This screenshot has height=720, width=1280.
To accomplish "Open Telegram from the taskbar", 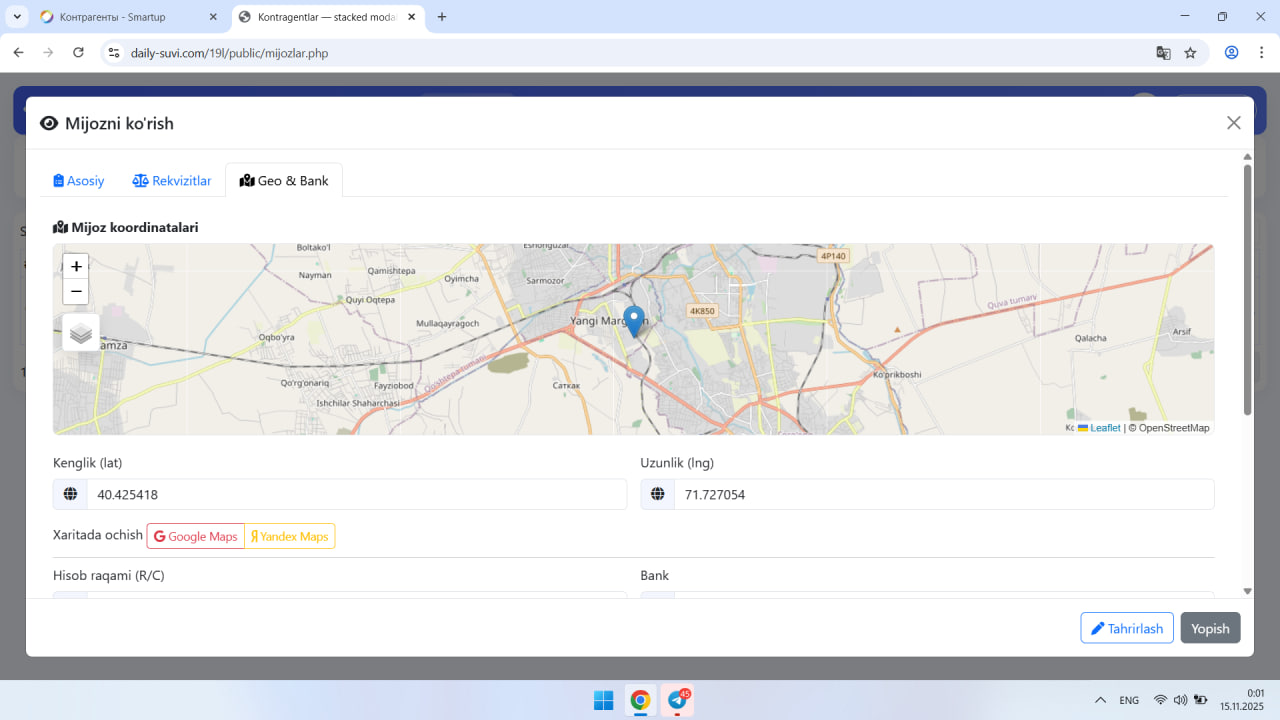I will [x=678, y=700].
